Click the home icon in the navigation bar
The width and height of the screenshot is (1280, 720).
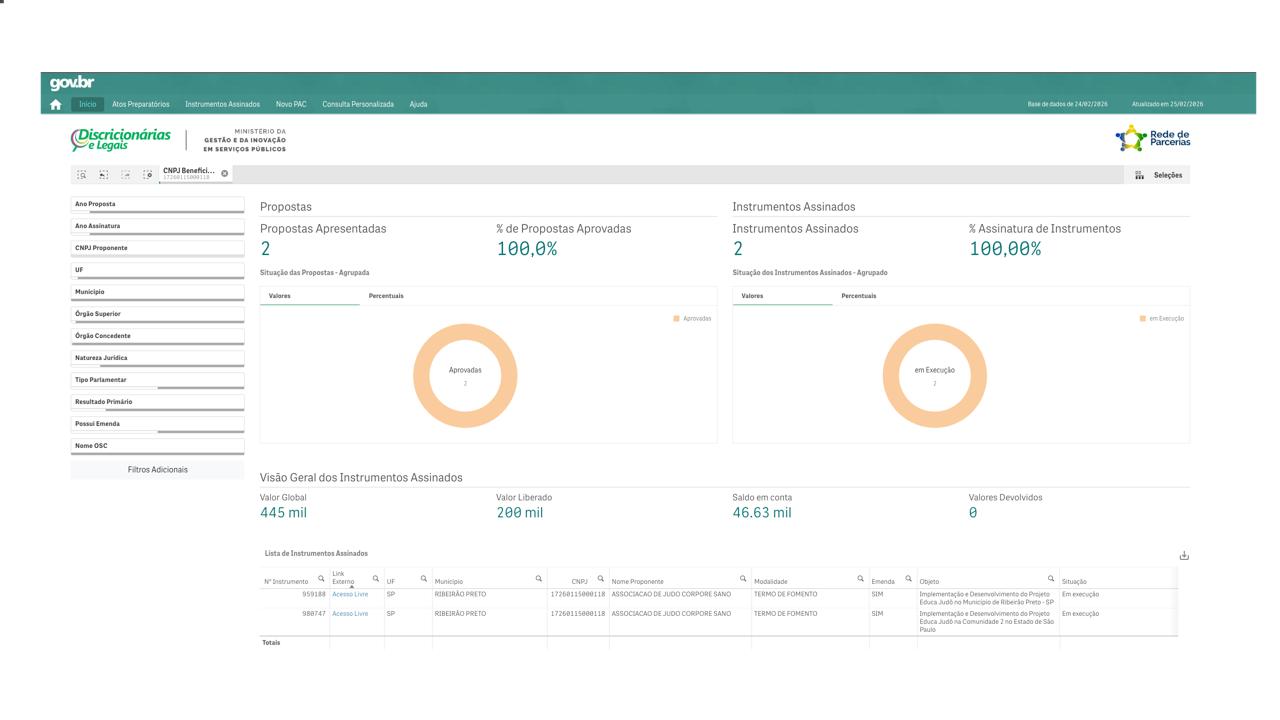[x=55, y=104]
